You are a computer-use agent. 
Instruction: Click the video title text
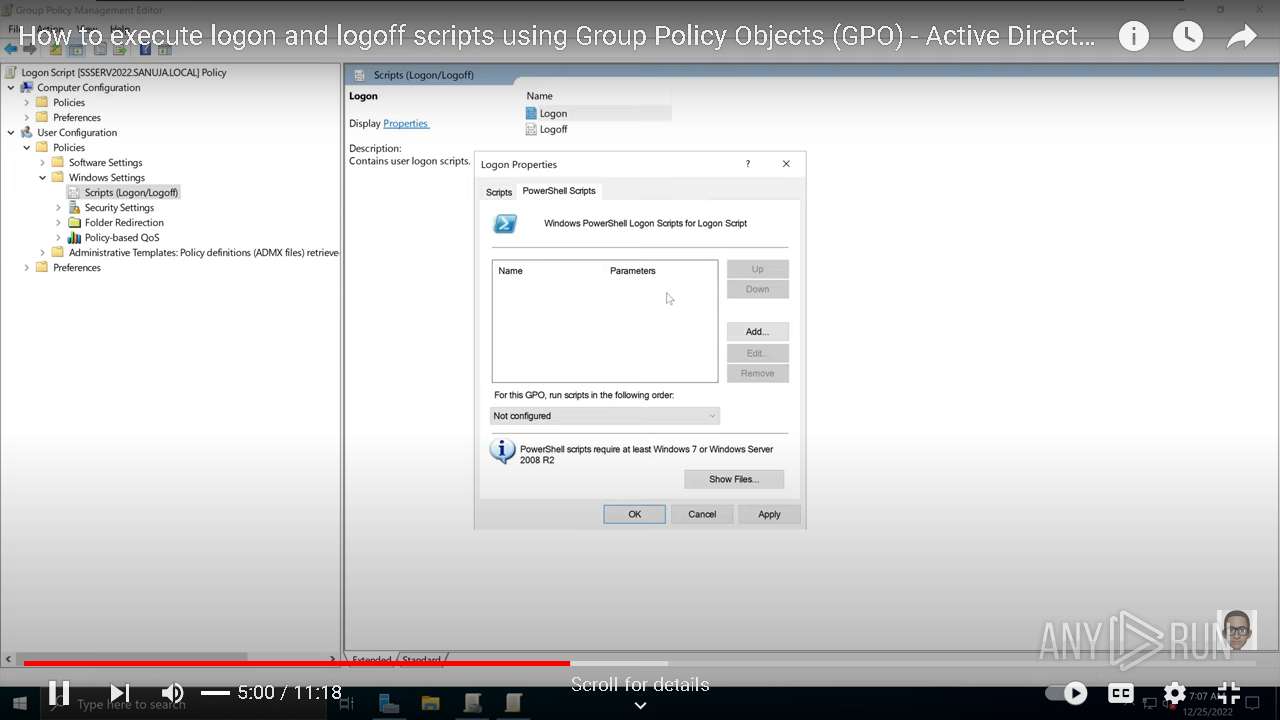(557, 37)
